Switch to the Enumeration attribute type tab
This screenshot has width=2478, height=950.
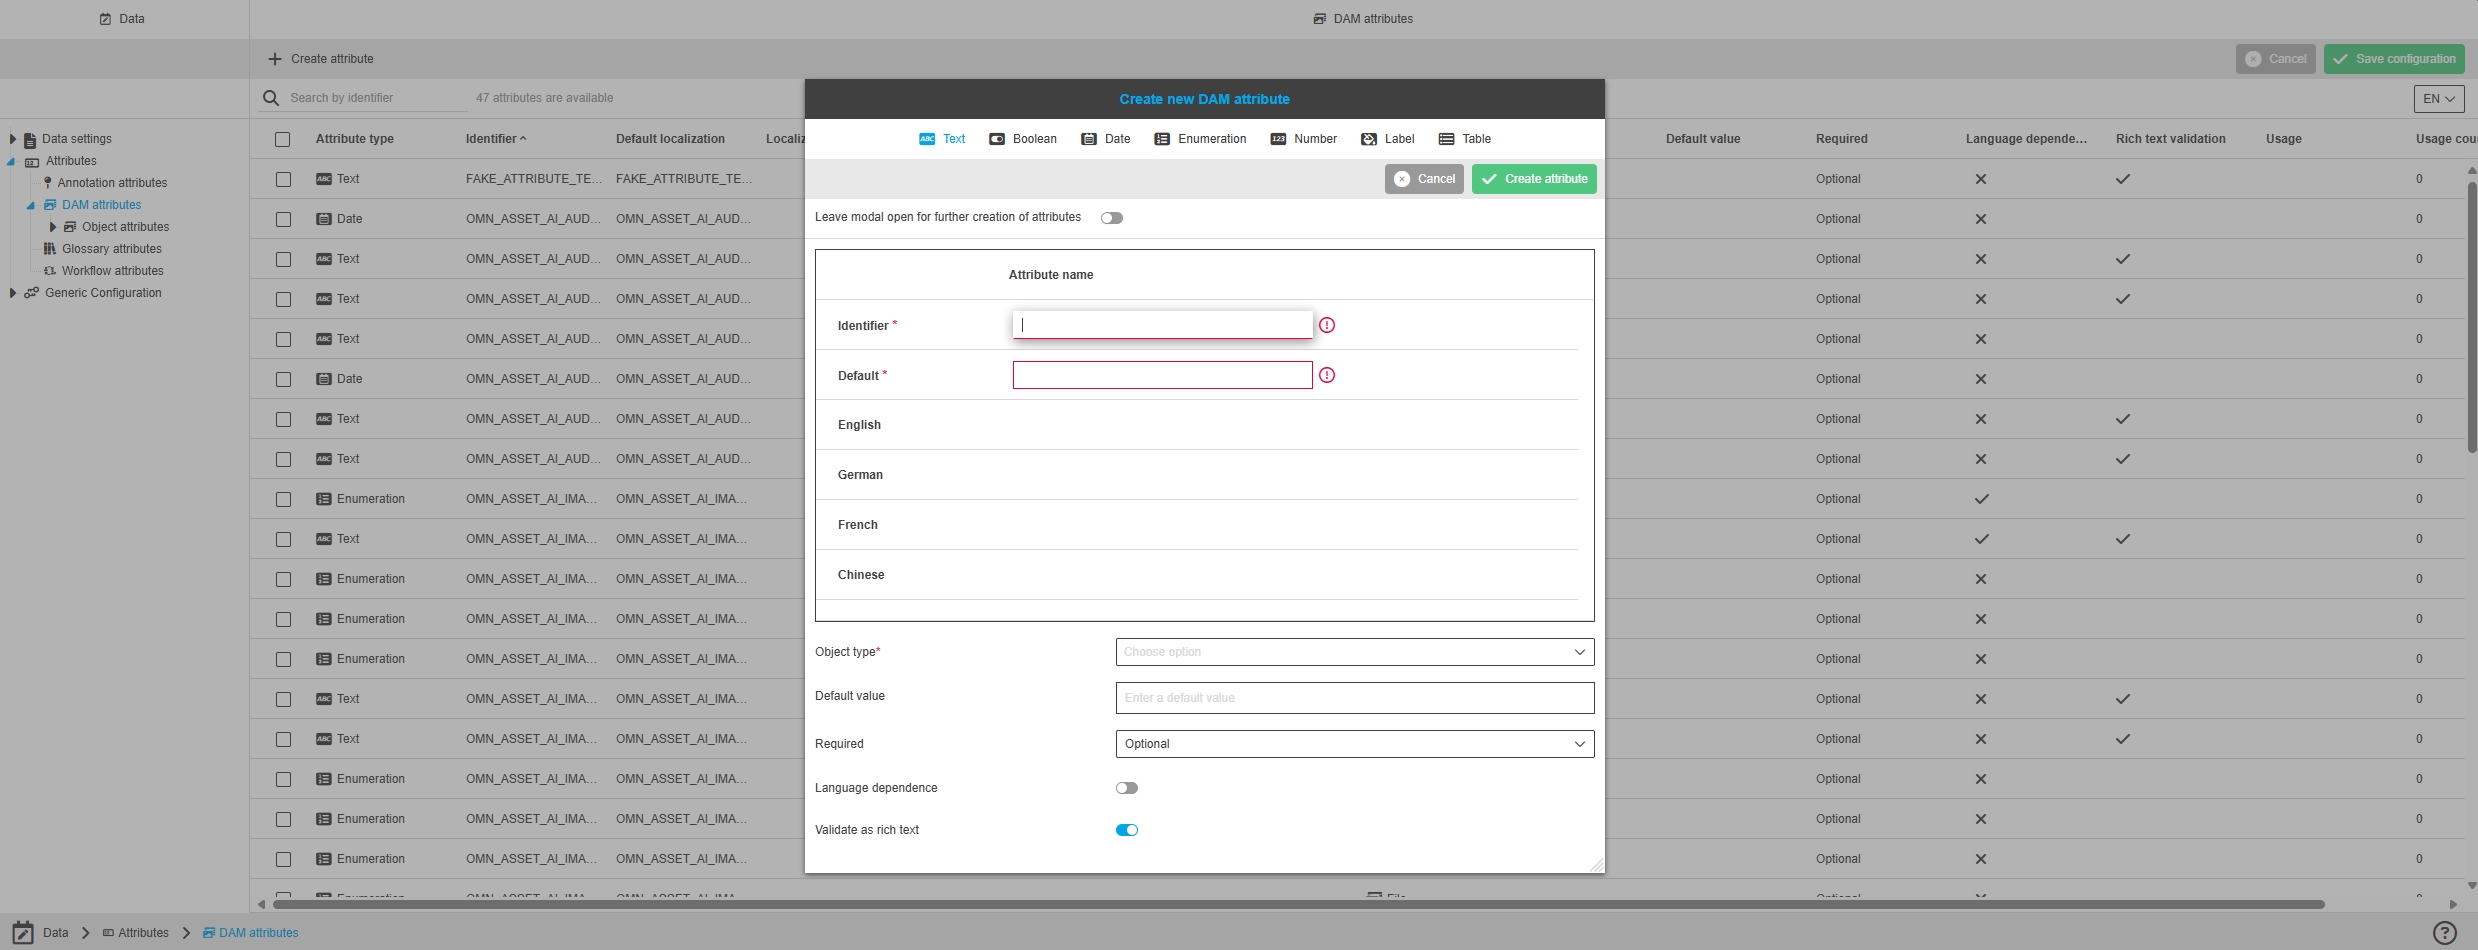point(1200,139)
